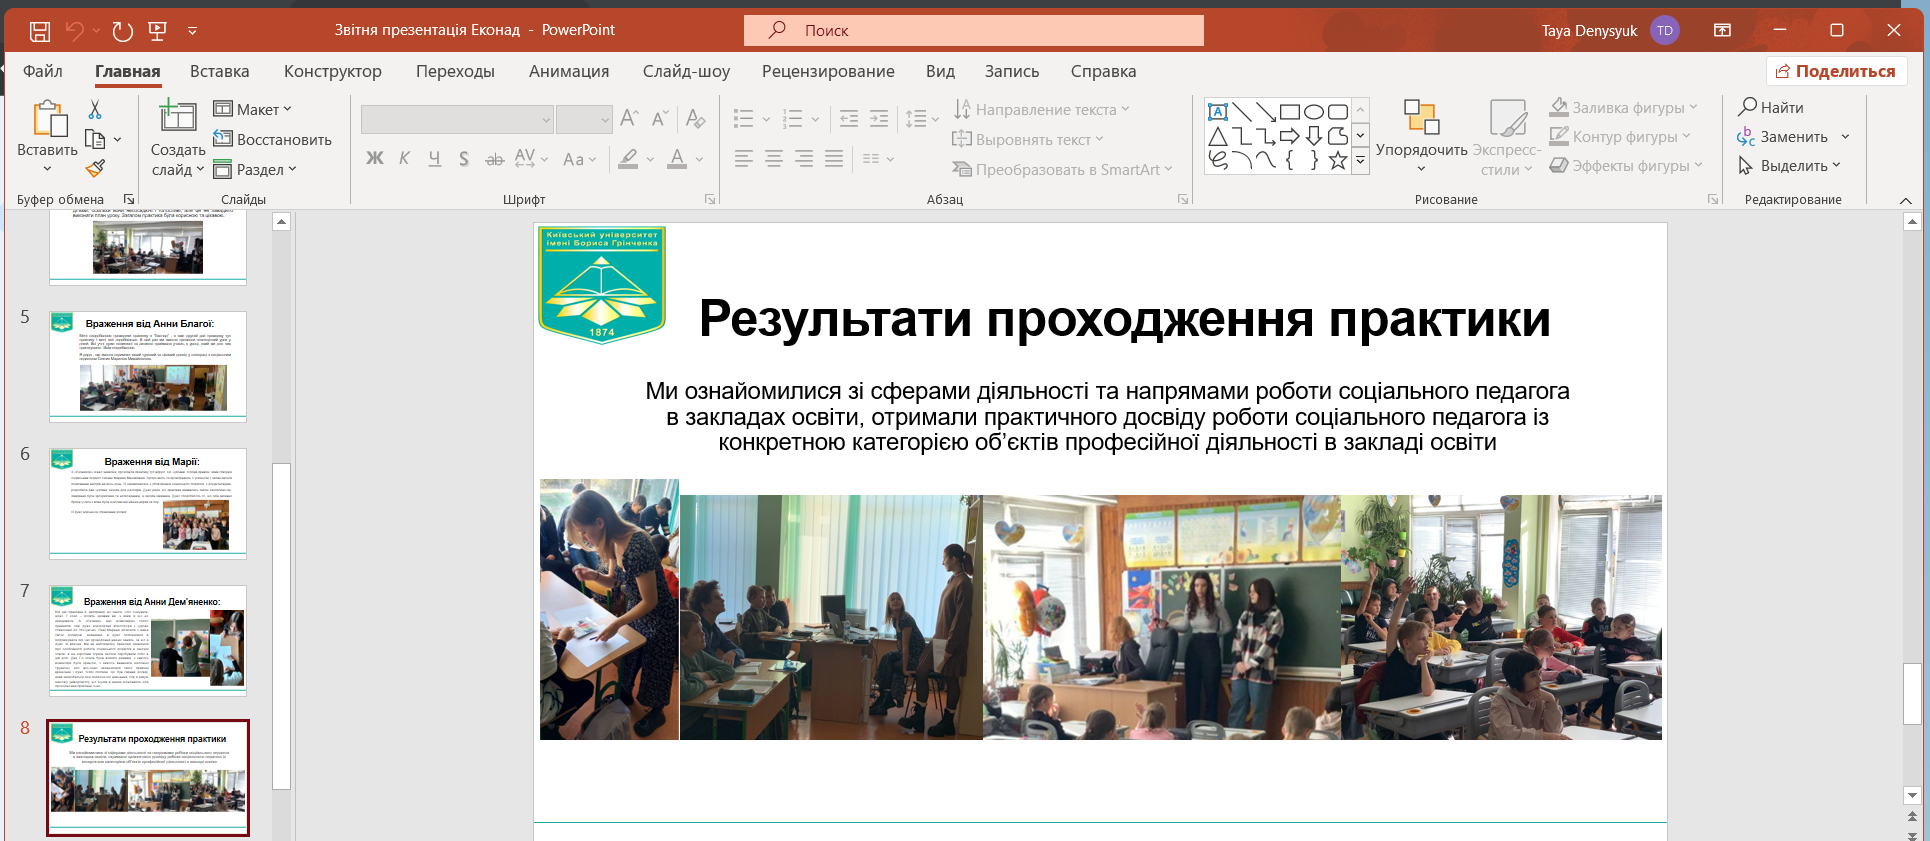Open Заменить dropdown arrow
This screenshot has height=841, width=1930.
coord(1845,137)
